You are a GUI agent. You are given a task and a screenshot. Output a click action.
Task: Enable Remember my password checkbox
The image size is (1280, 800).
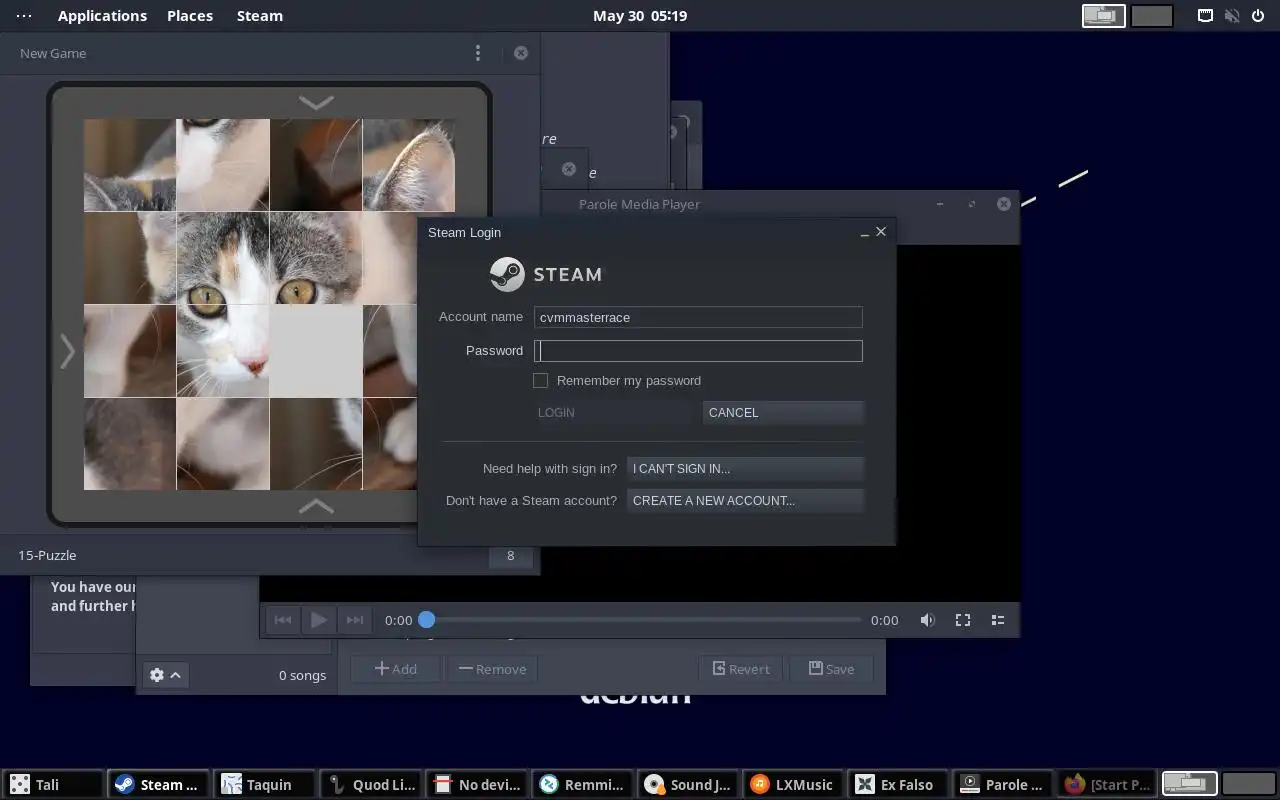[x=541, y=380]
